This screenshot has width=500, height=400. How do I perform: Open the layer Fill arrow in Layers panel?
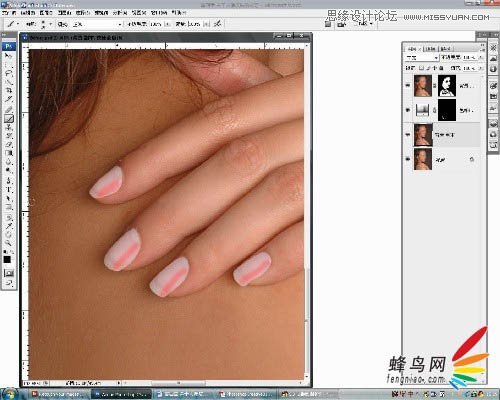click(x=480, y=68)
